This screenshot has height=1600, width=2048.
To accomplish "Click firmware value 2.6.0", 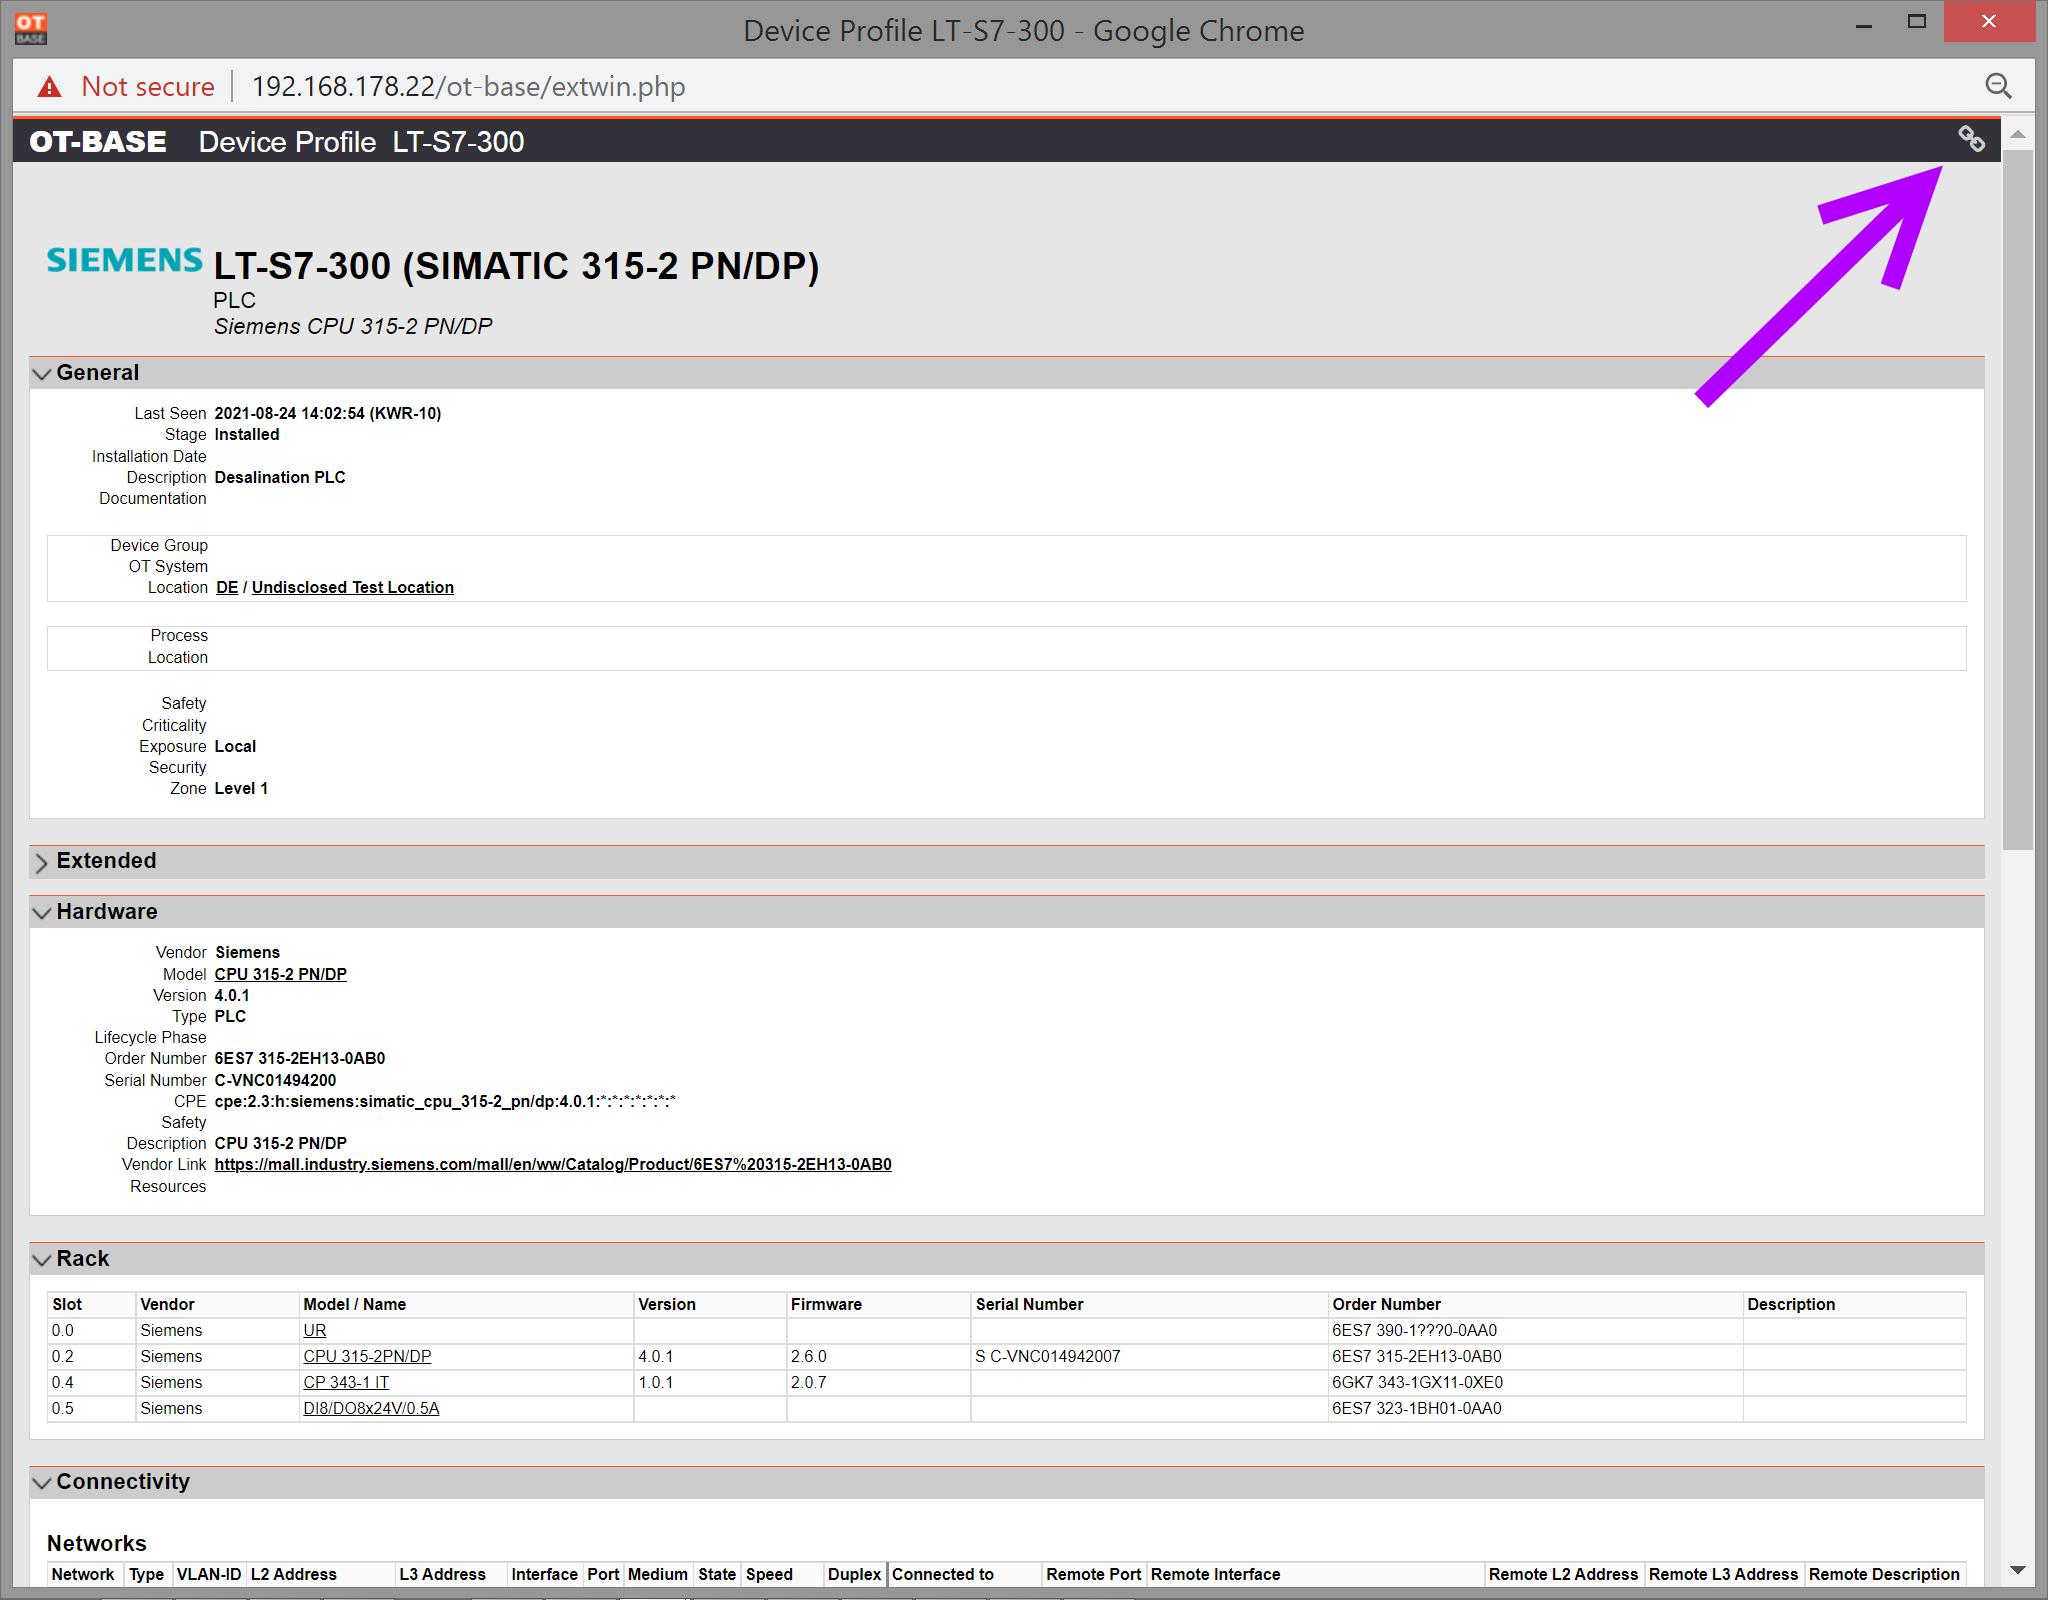I will (x=809, y=1356).
